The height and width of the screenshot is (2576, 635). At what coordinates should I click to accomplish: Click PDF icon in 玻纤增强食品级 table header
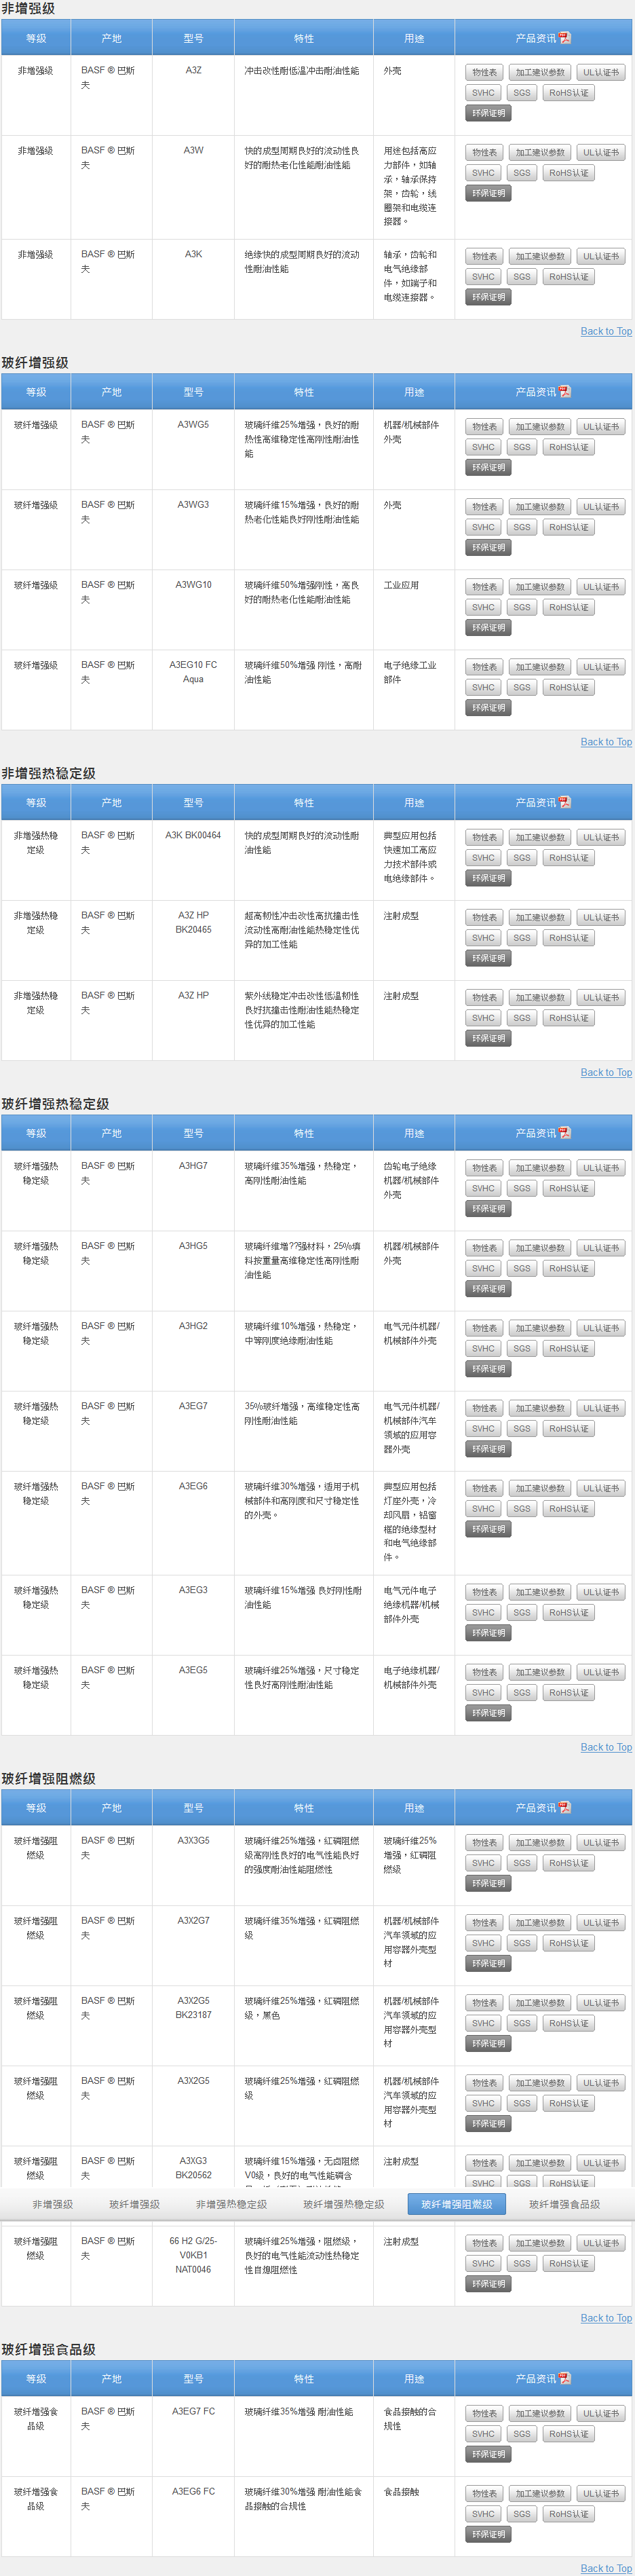tap(565, 2378)
